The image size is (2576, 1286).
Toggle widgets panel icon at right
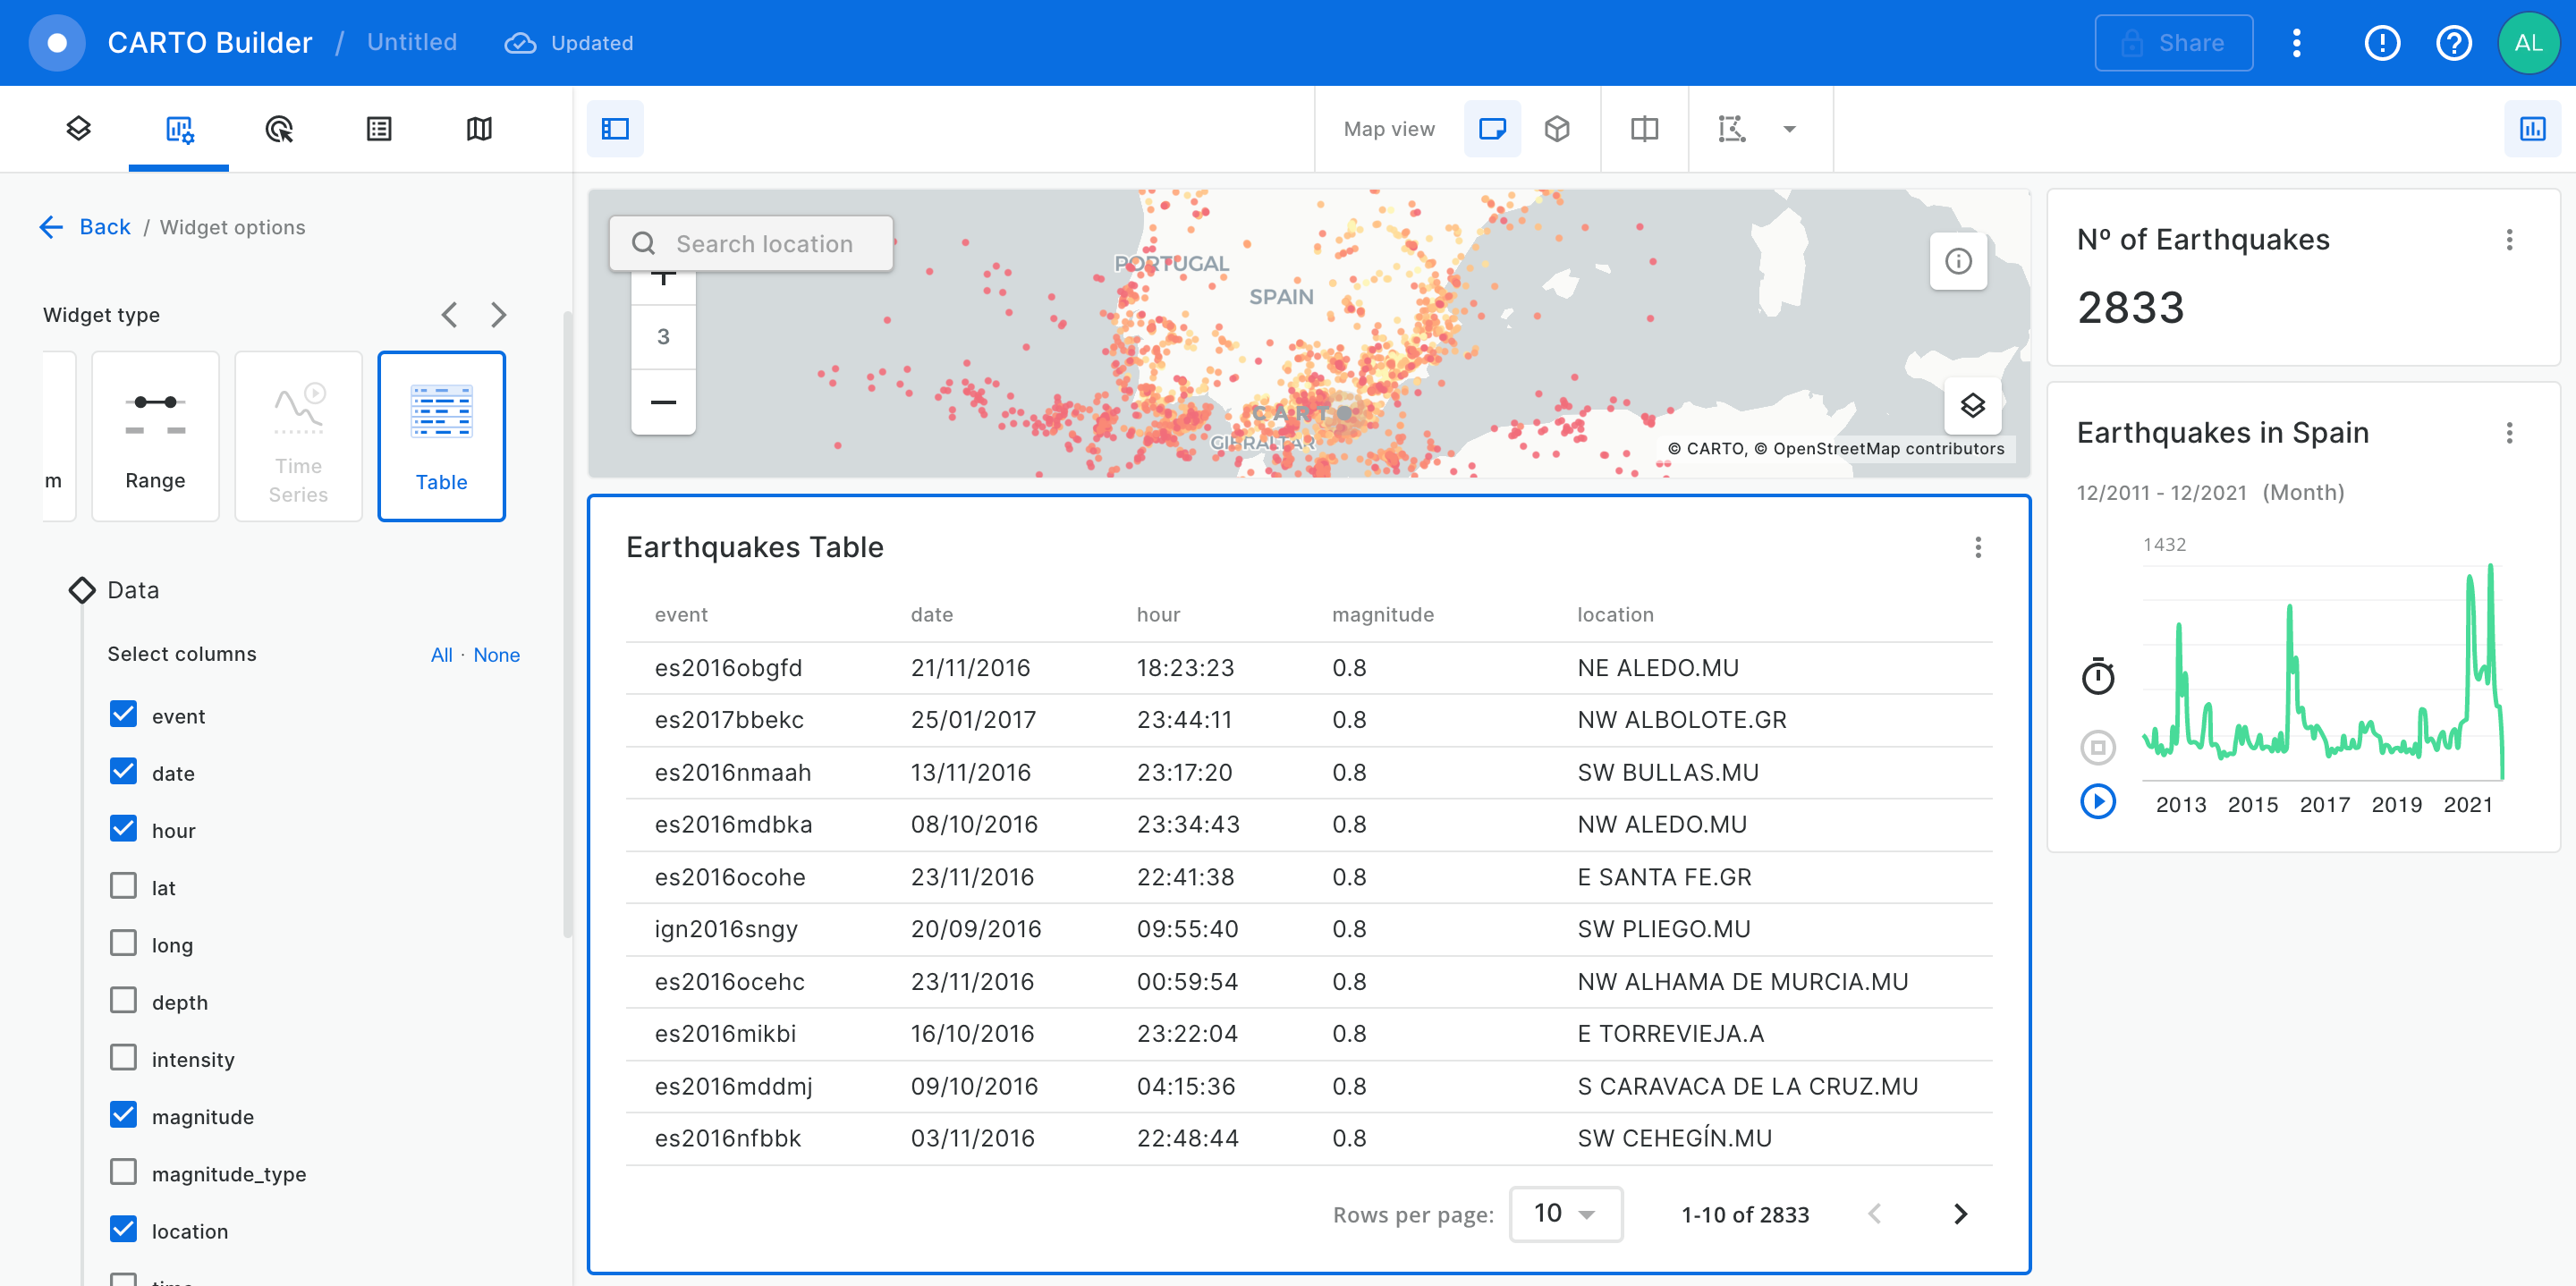pos(2532,129)
